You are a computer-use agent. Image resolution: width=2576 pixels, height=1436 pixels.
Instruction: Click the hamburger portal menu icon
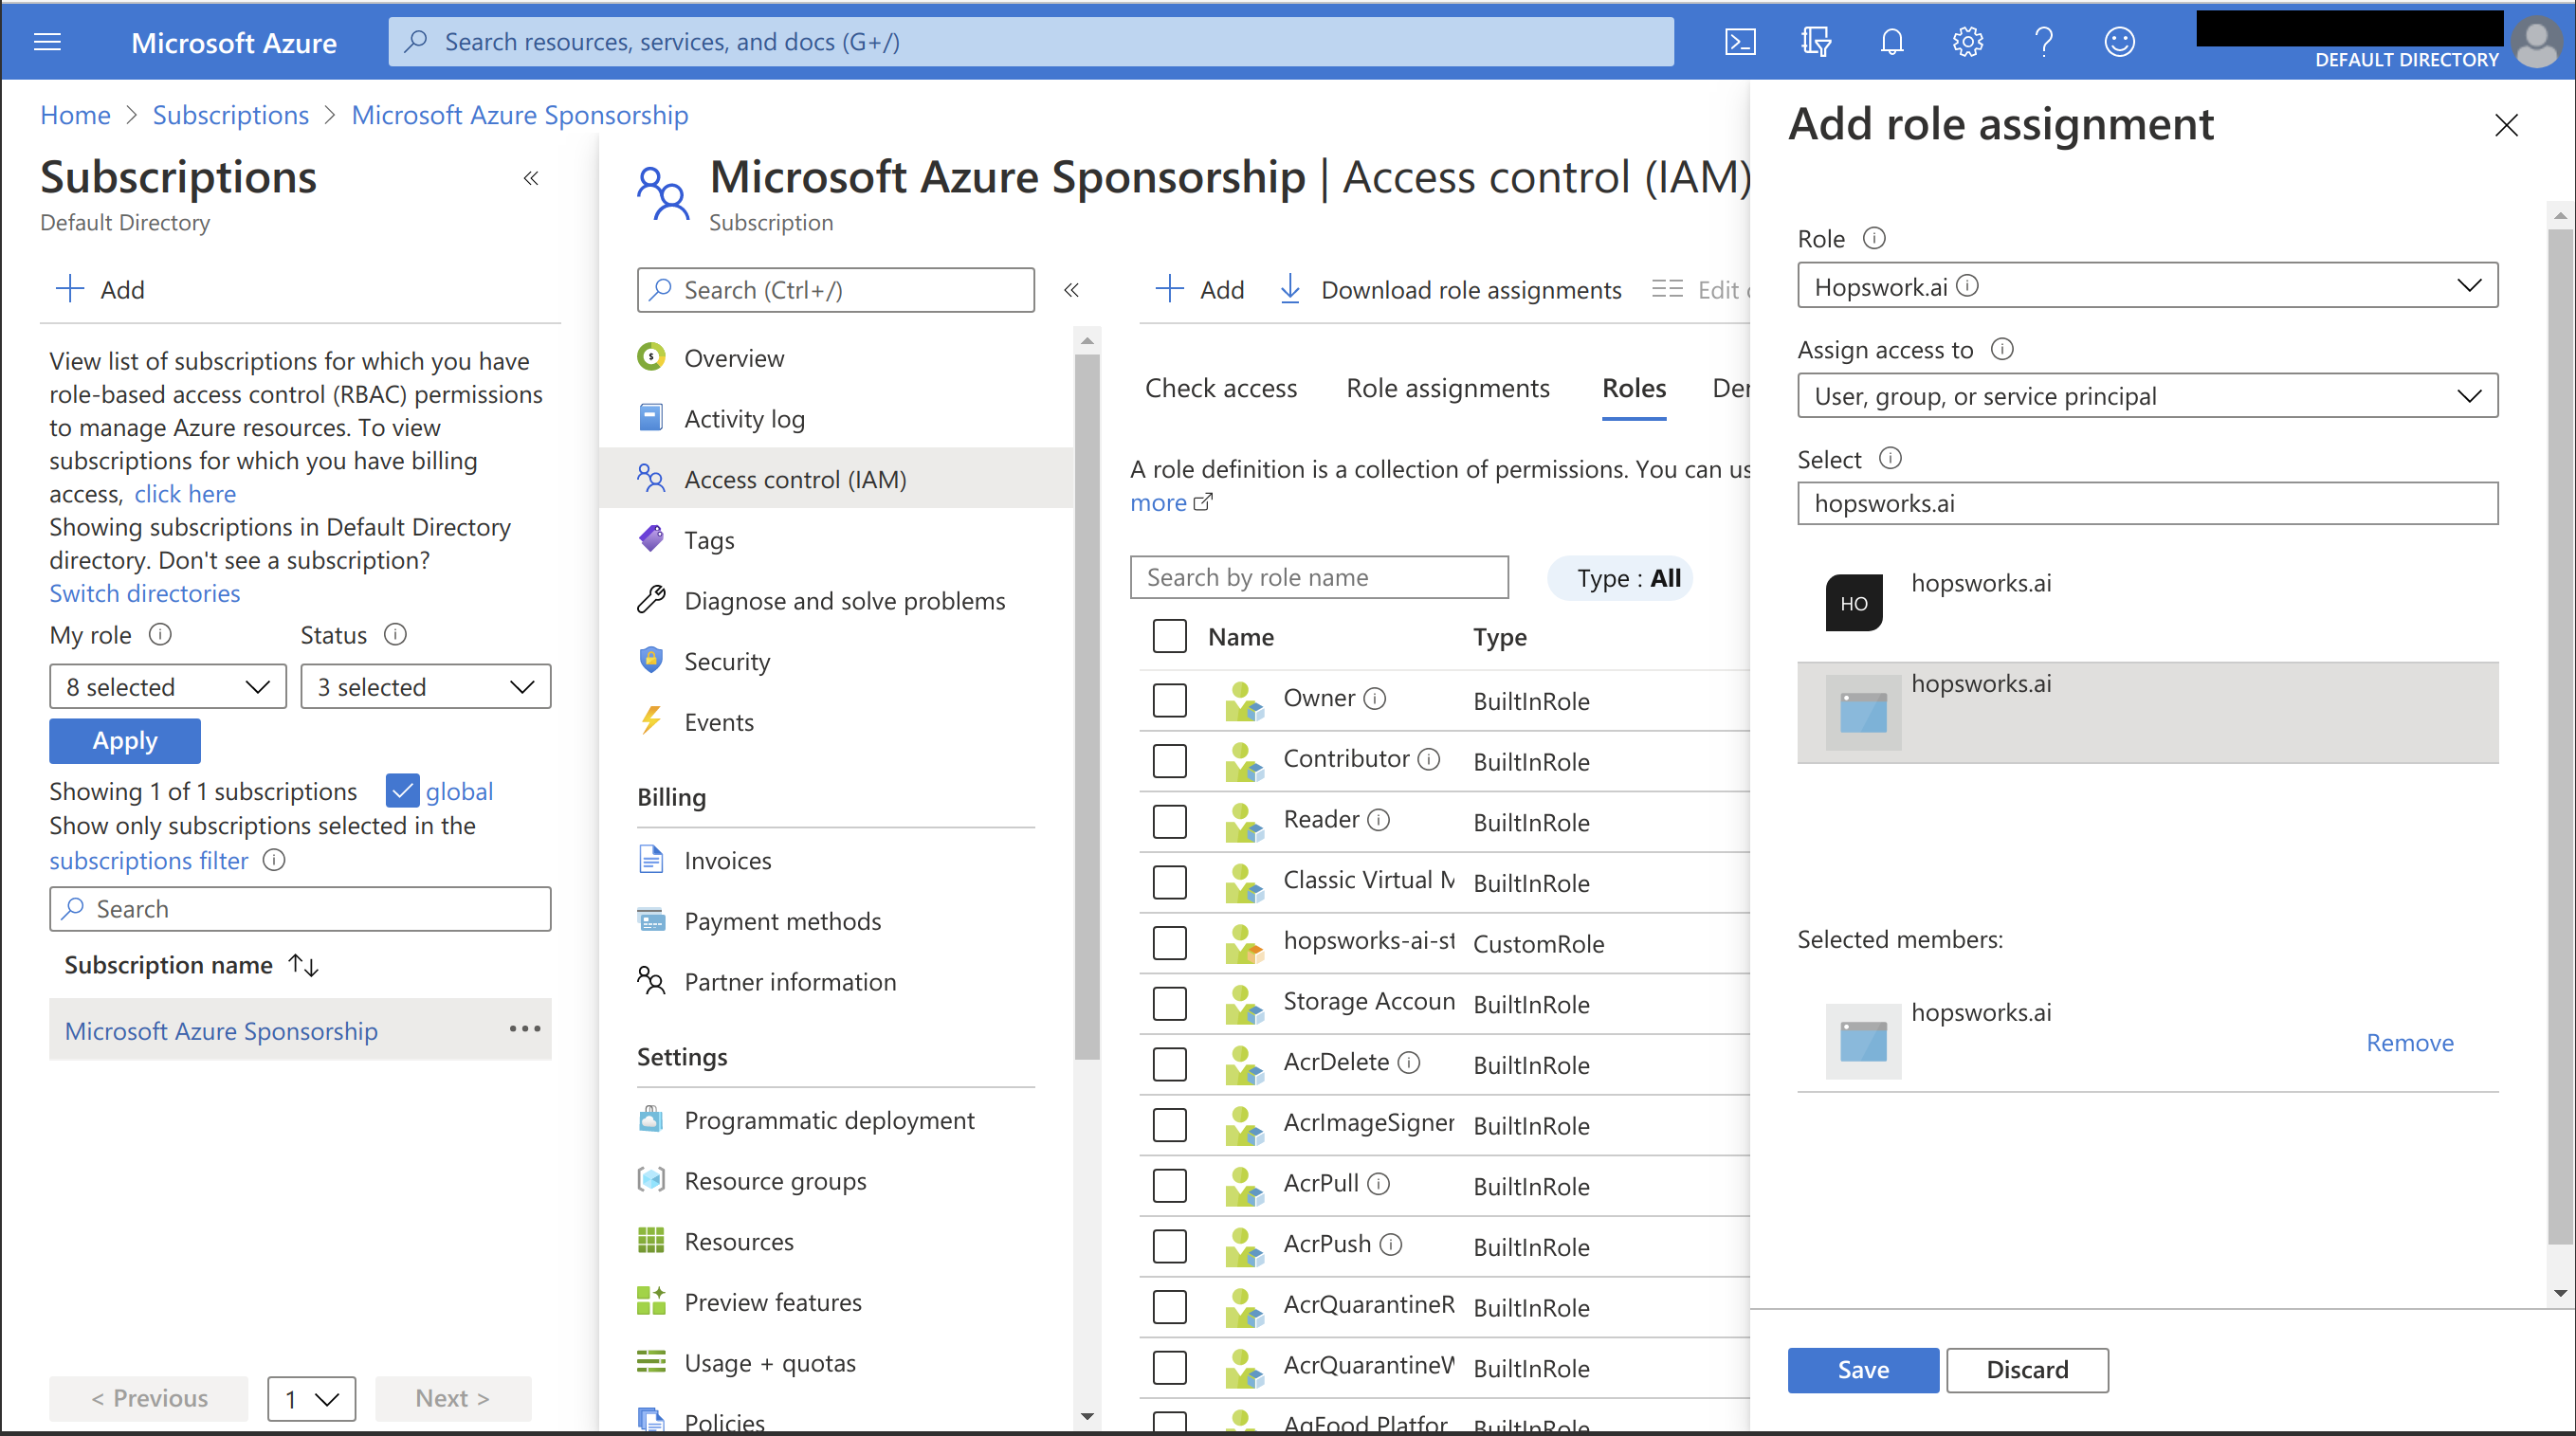coord(47,42)
